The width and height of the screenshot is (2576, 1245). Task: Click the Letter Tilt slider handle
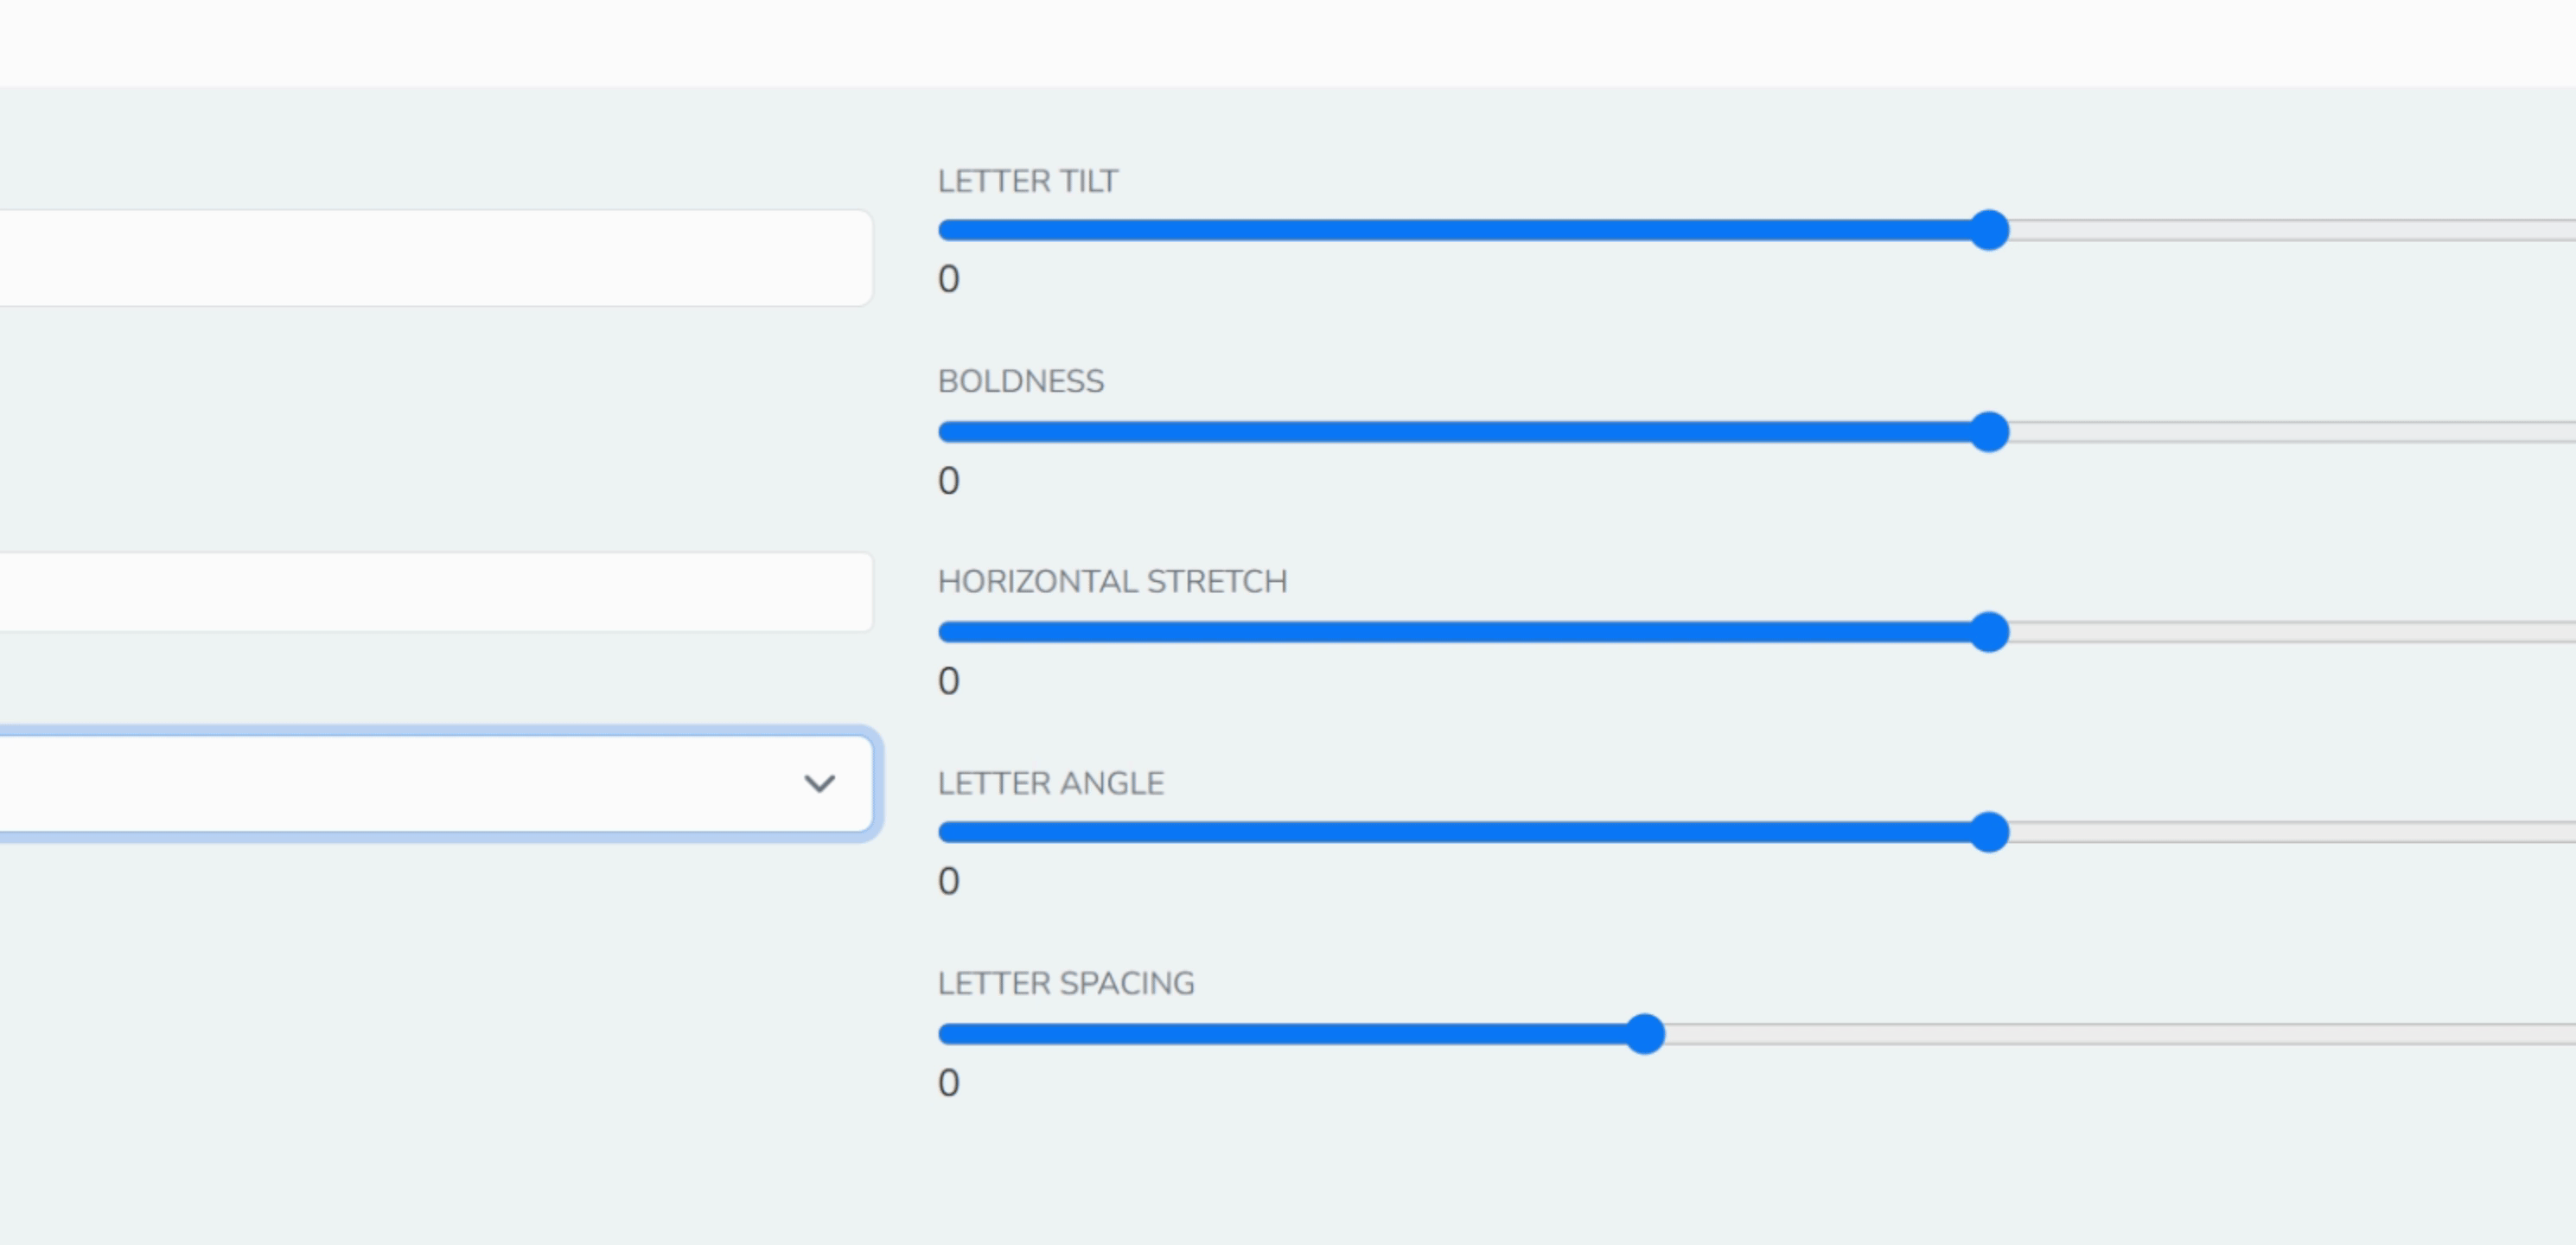[x=1989, y=231]
